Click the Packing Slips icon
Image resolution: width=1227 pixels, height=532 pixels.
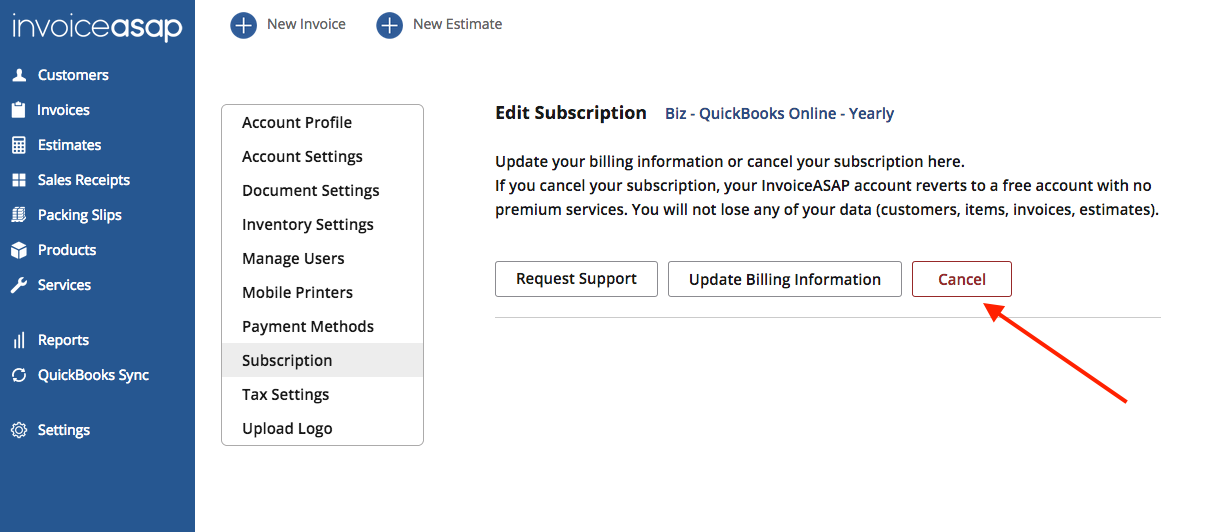(18, 215)
